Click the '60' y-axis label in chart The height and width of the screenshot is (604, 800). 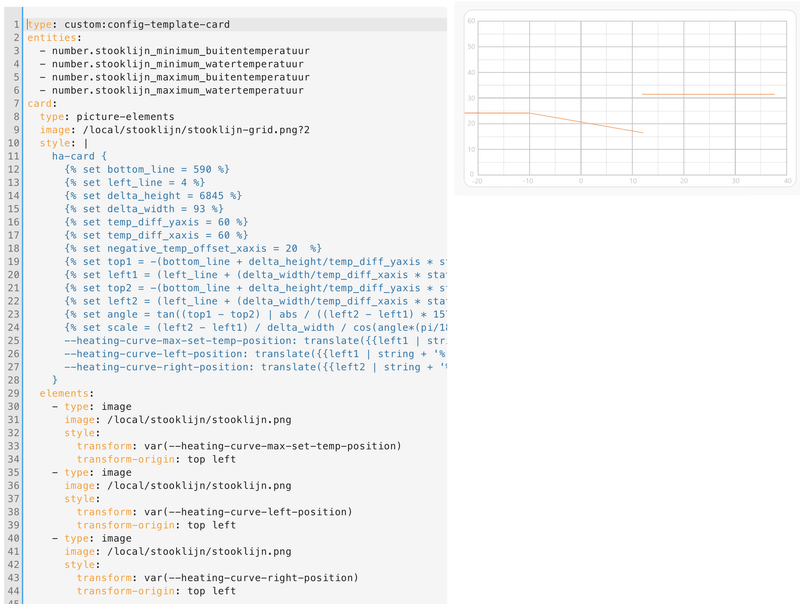(x=471, y=21)
